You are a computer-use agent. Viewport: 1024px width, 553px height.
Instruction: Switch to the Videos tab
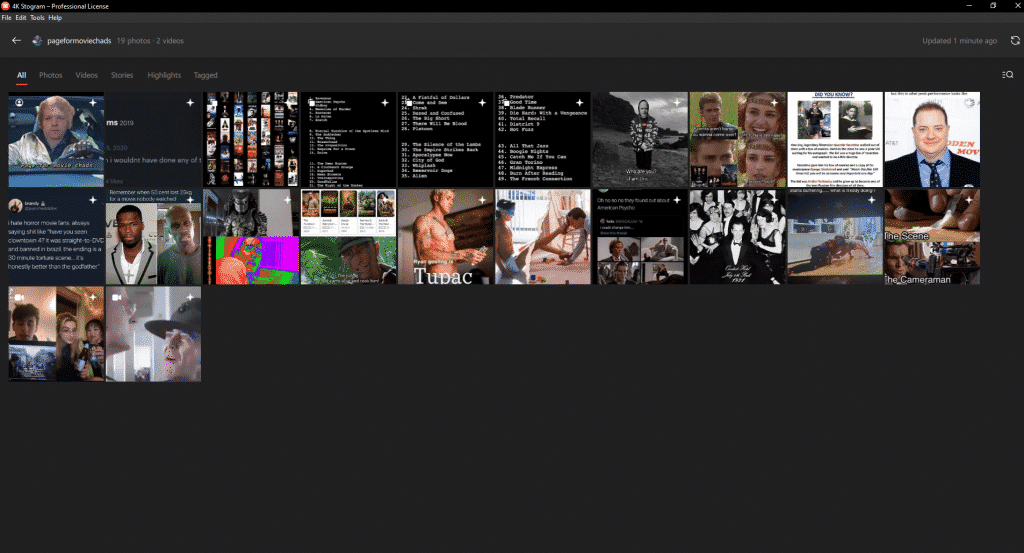(x=86, y=75)
